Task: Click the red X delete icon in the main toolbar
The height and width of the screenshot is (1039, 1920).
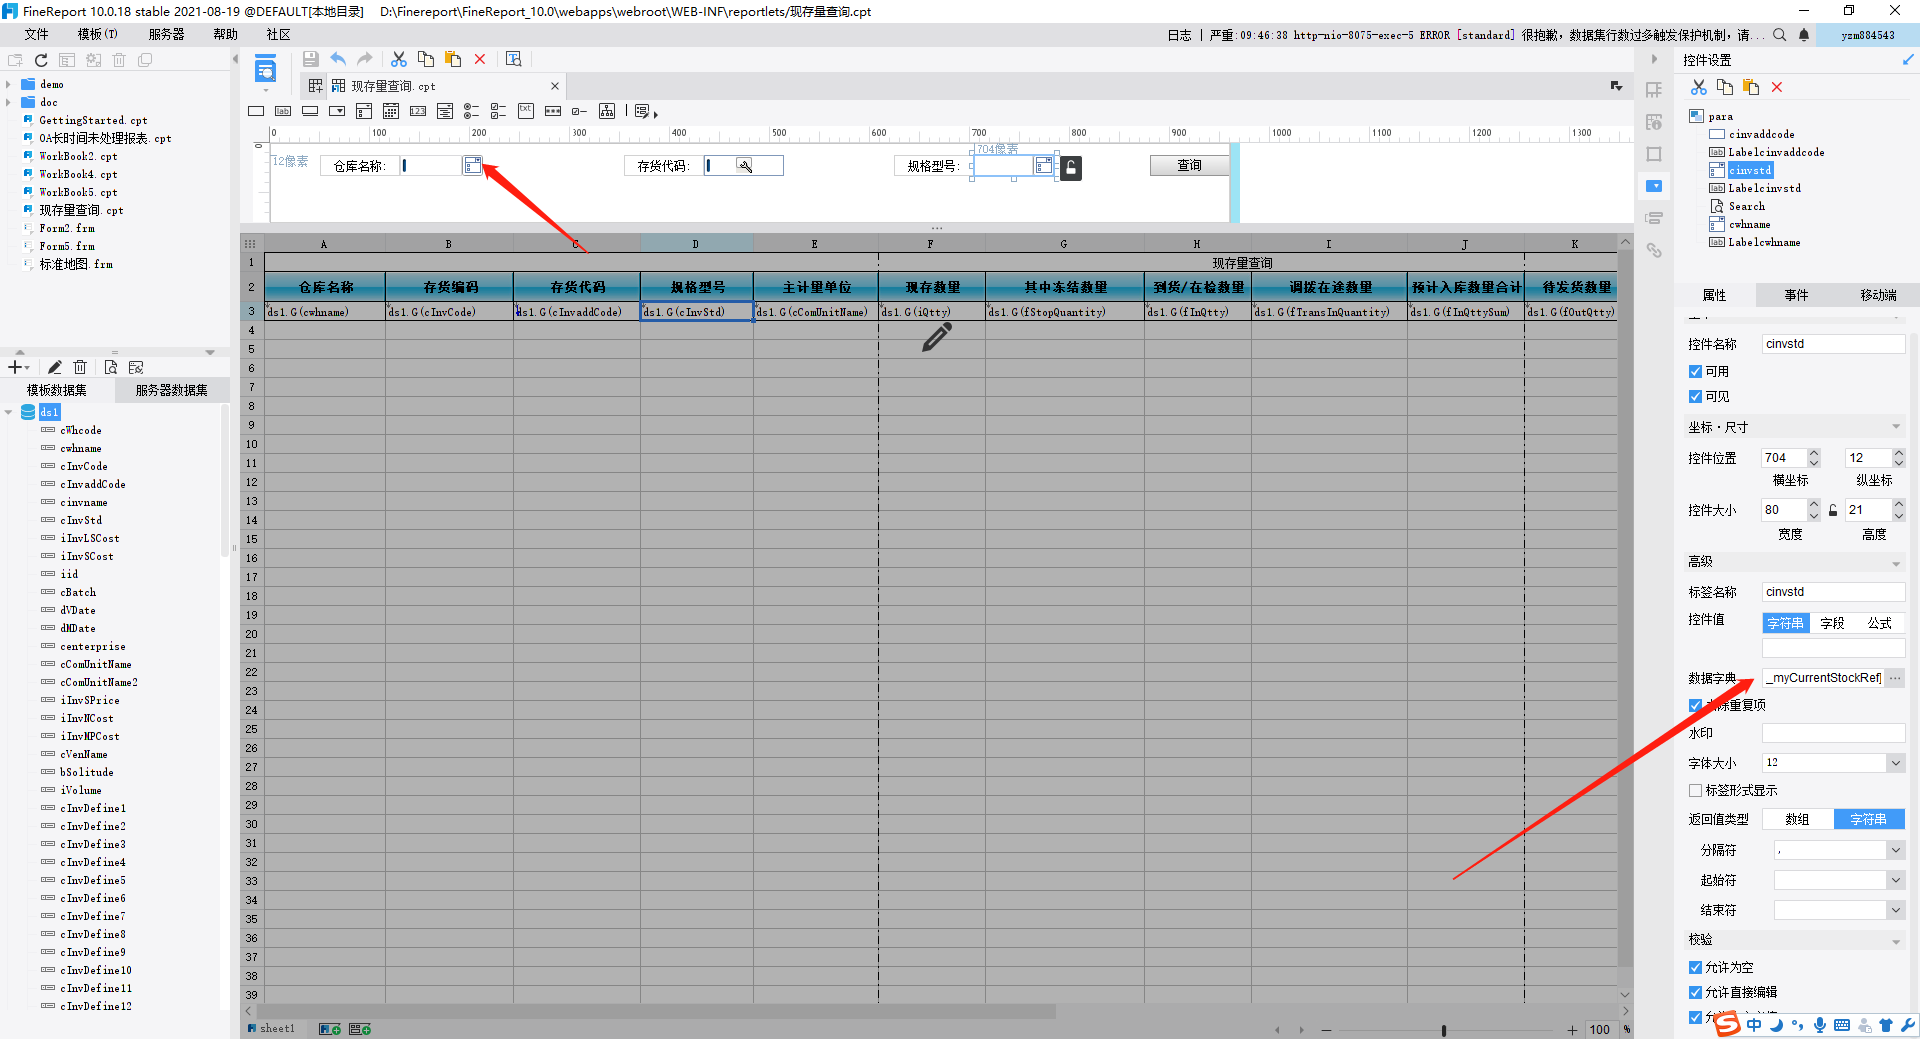Action: click(480, 59)
